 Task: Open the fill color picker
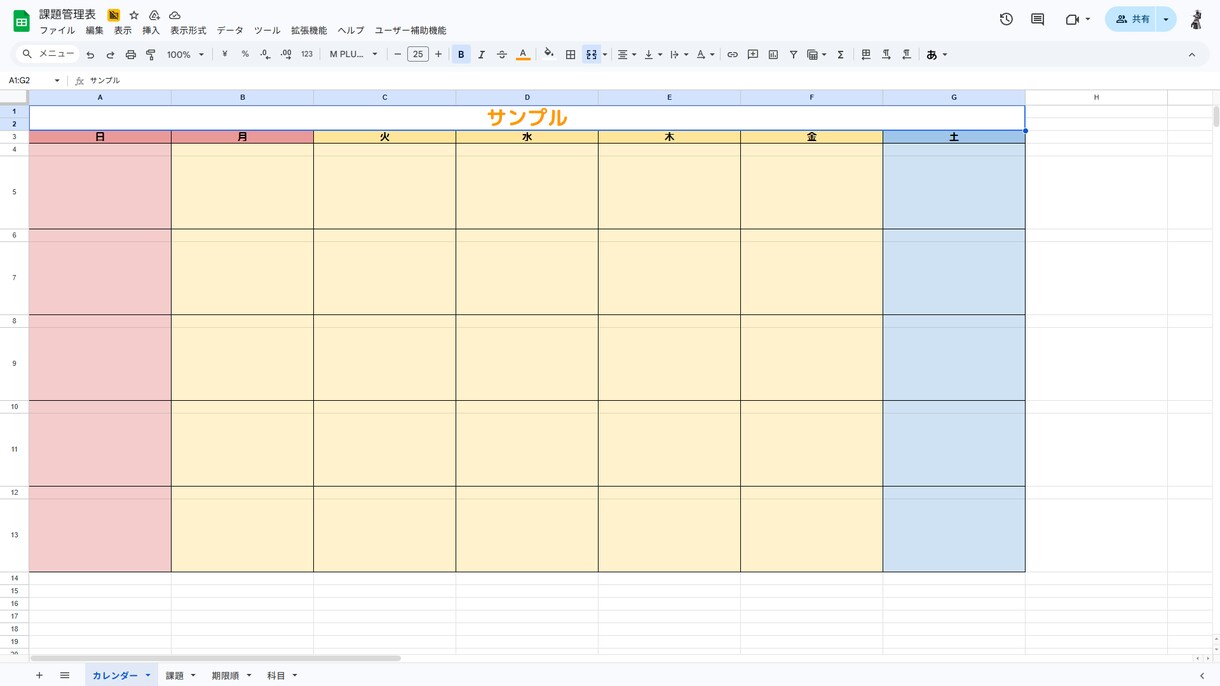coord(548,55)
